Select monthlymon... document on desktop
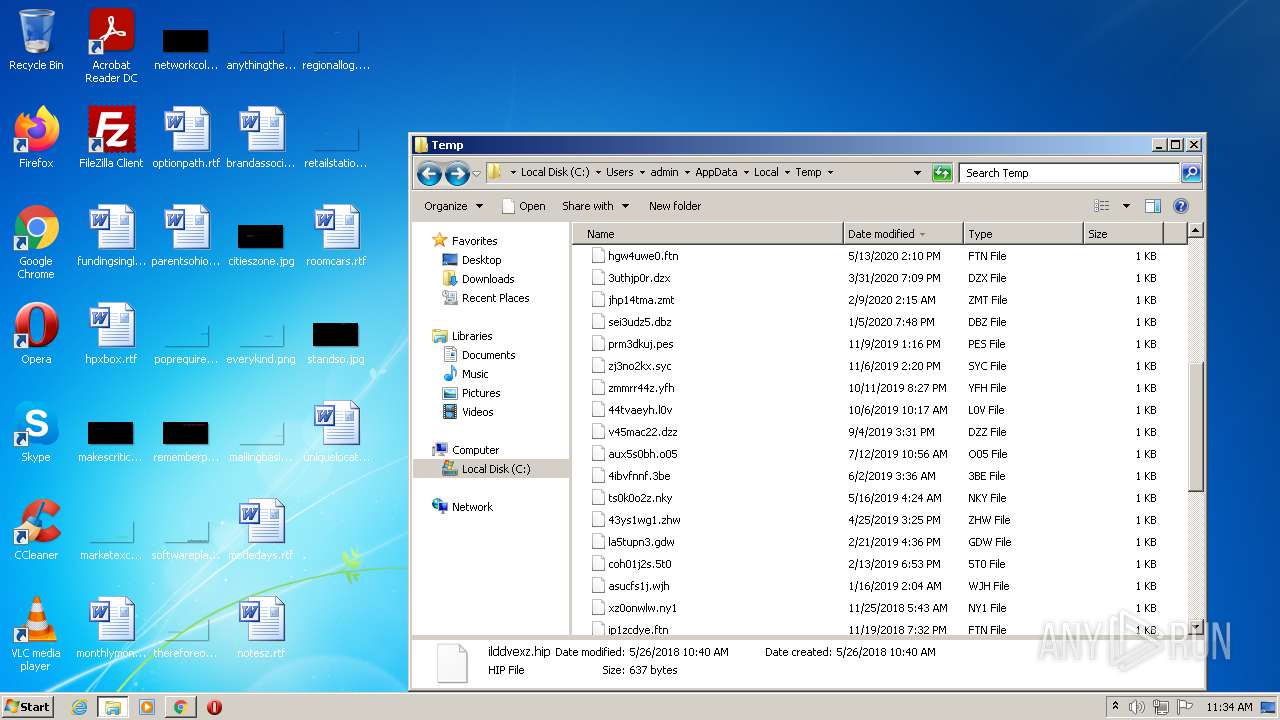The width and height of the screenshot is (1280, 720). coord(111,628)
